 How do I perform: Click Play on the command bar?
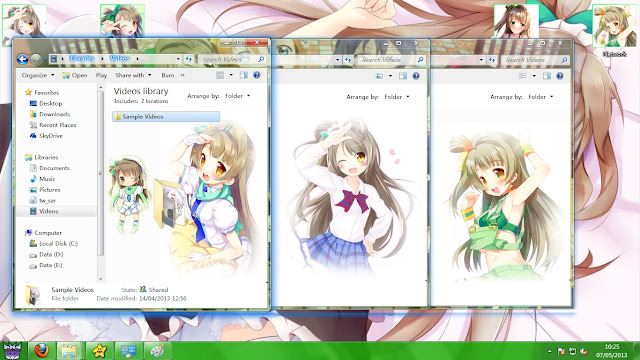click(x=101, y=75)
